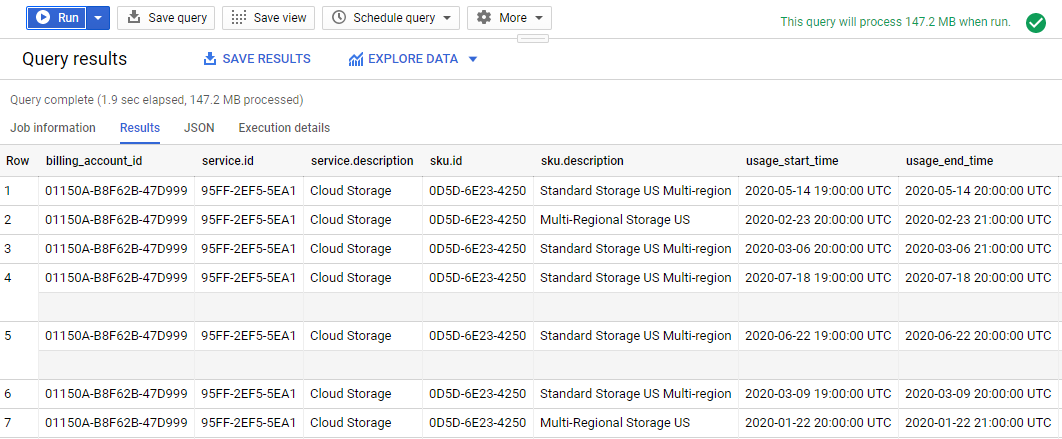Click the green query validation checkmark icon

[1036, 22]
